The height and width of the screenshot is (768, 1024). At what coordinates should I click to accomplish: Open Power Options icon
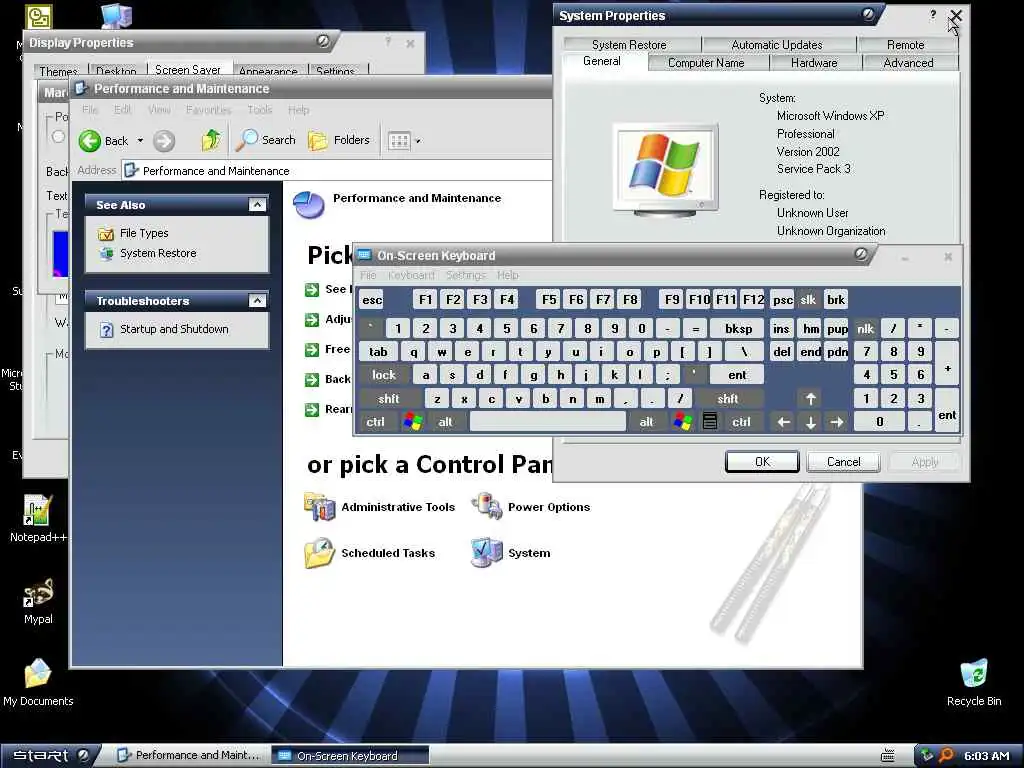coord(487,507)
